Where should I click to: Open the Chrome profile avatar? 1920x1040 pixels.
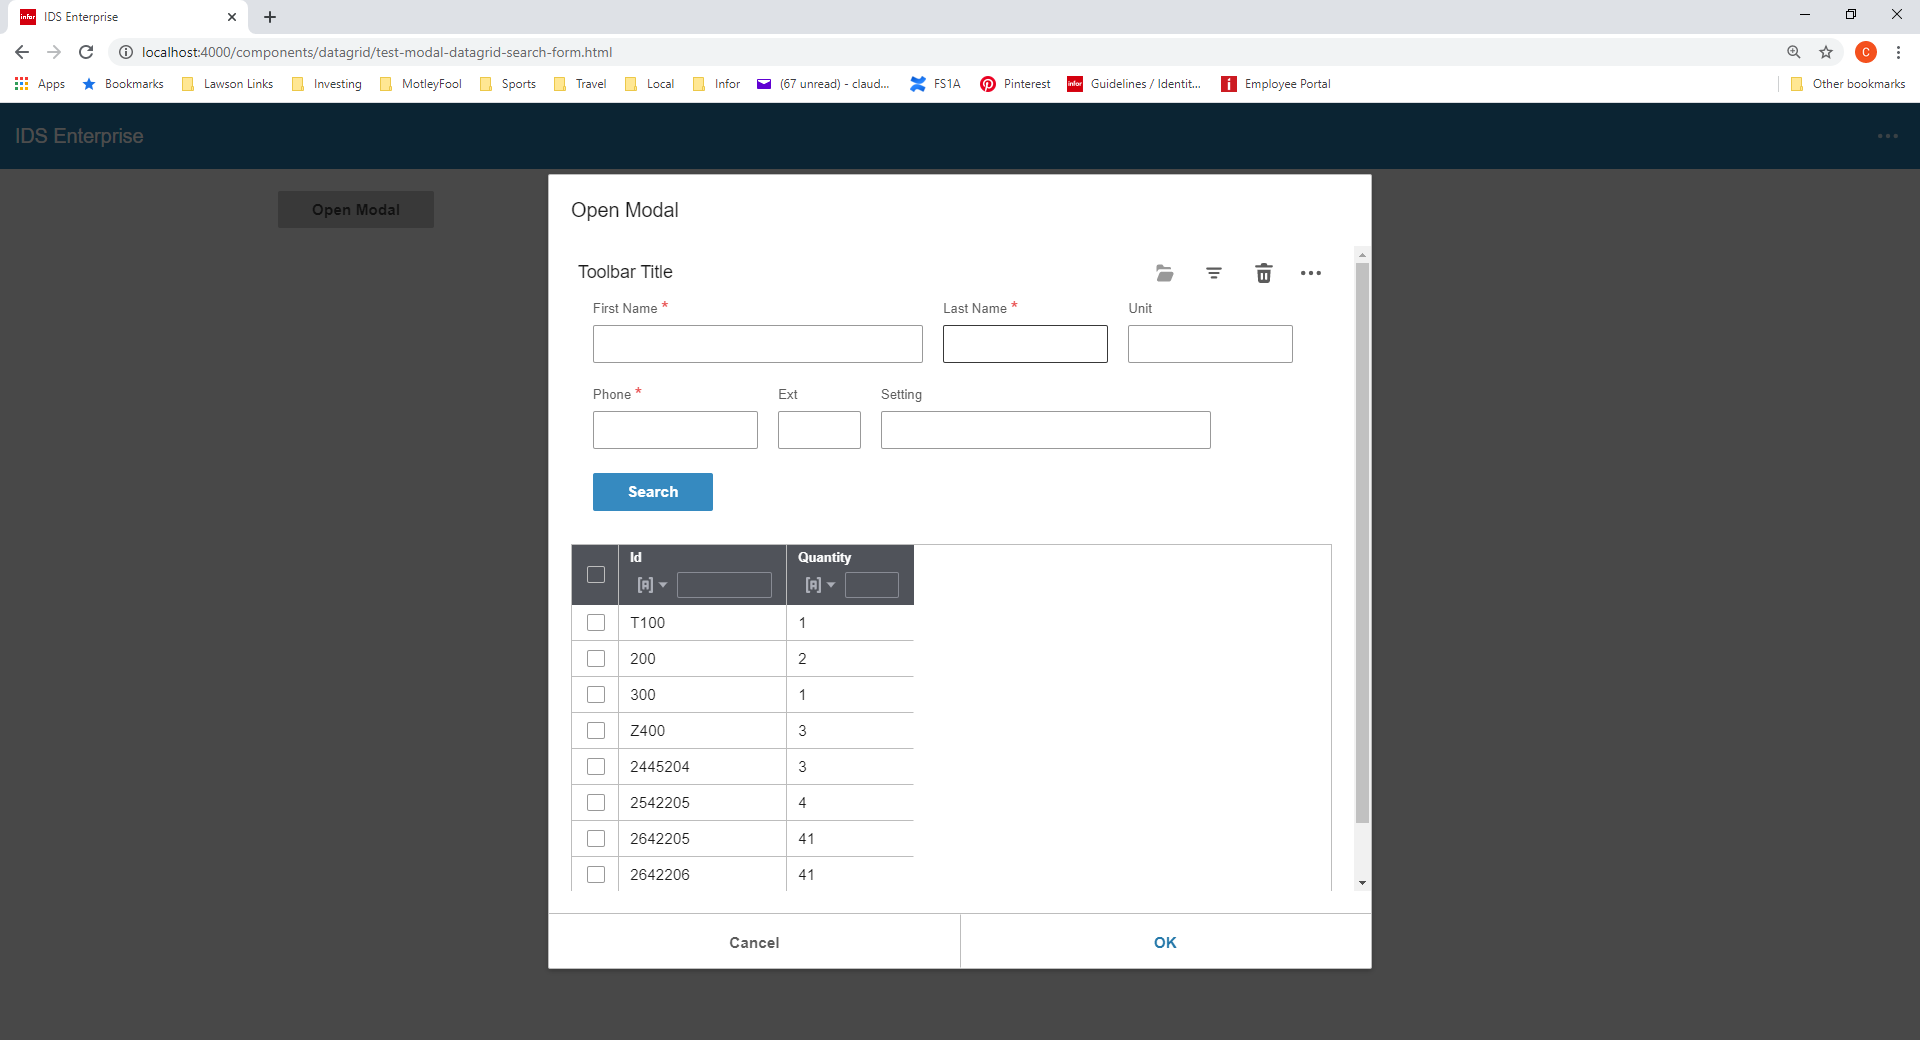[1866, 52]
